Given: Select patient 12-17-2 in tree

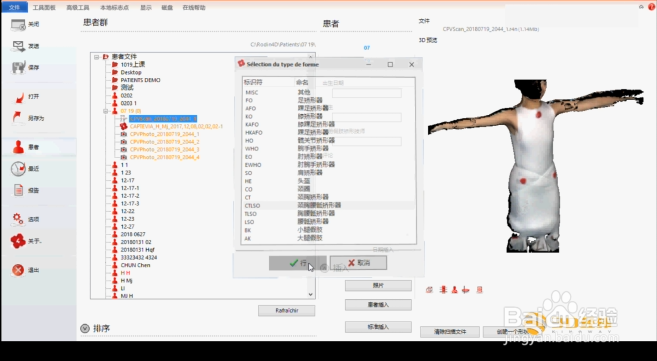Looking at the screenshot, I should click(x=130, y=196).
